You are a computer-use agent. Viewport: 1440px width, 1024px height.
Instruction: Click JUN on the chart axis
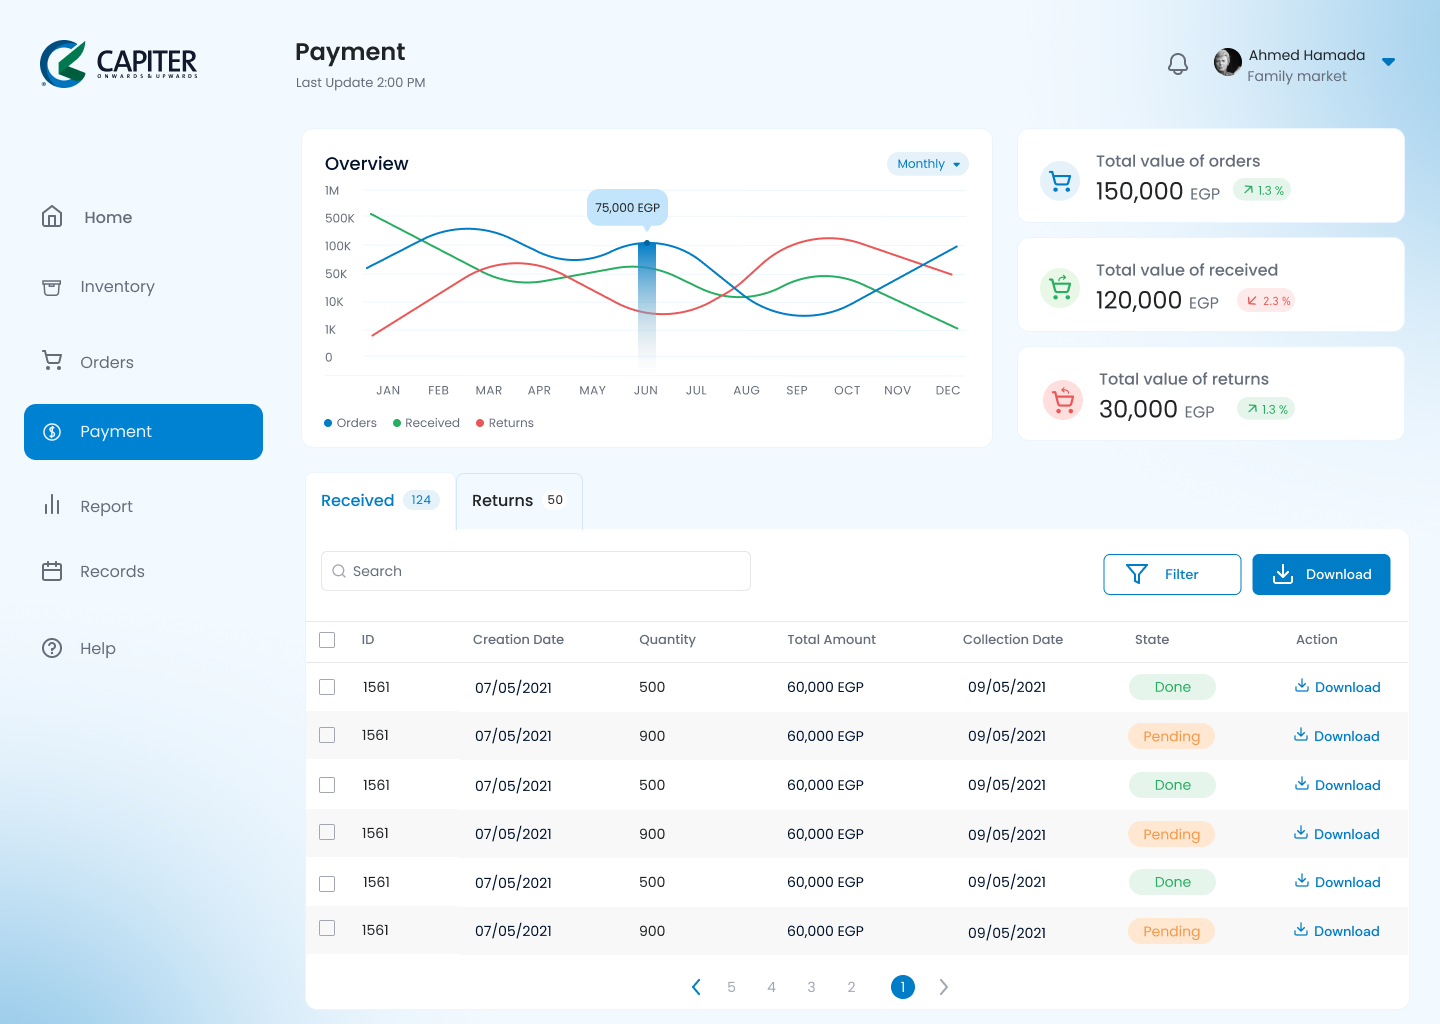point(646,391)
